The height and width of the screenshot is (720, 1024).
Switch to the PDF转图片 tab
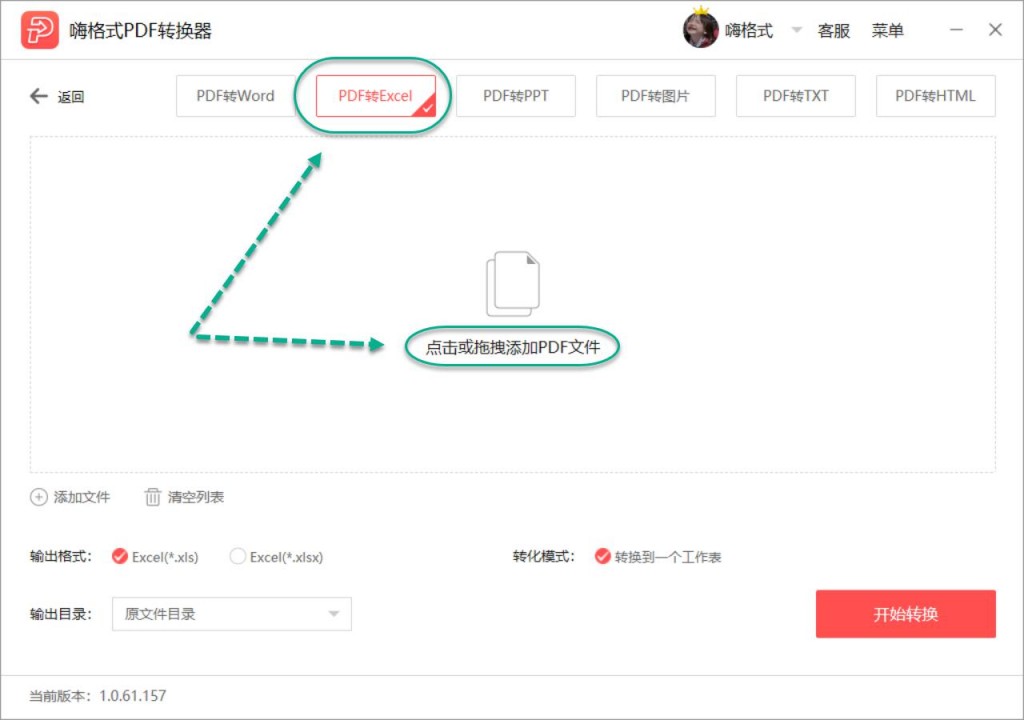pos(656,96)
